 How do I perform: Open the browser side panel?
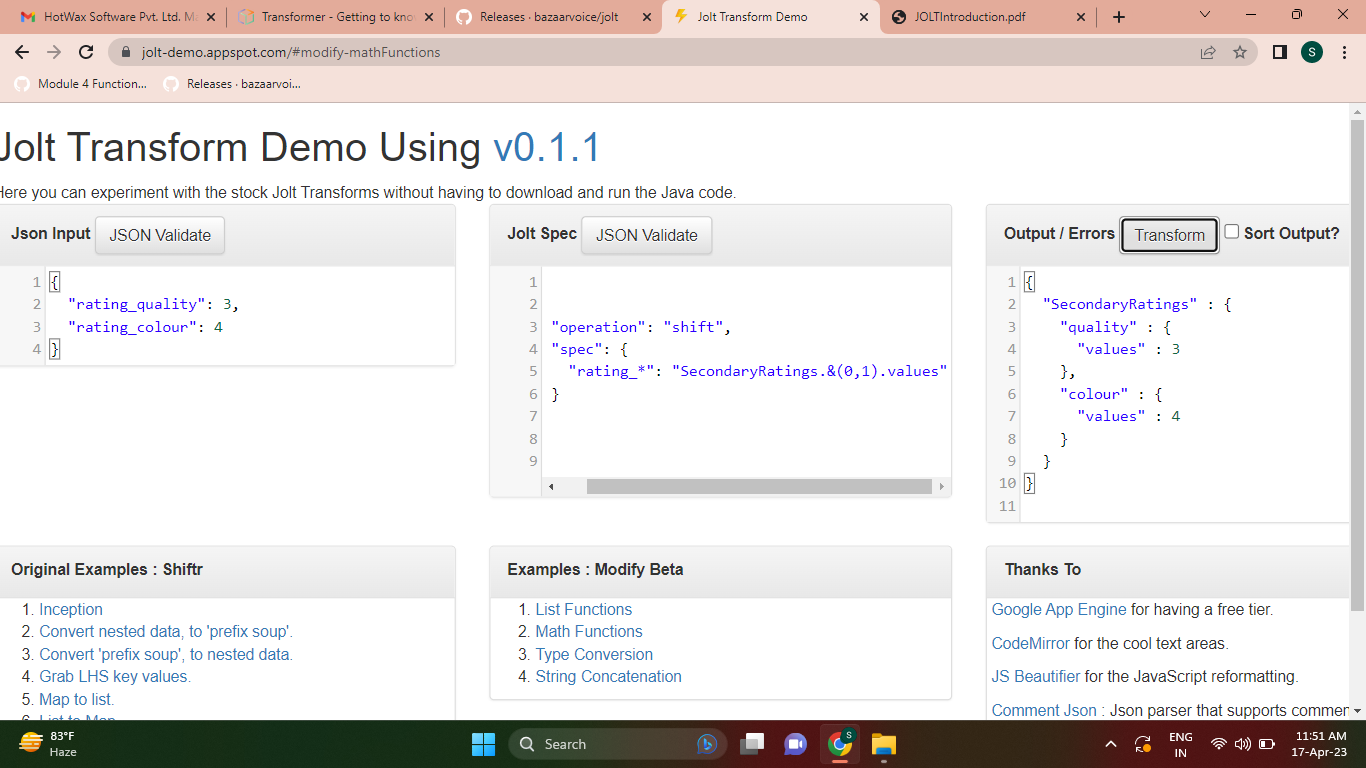tap(1280, 52)
